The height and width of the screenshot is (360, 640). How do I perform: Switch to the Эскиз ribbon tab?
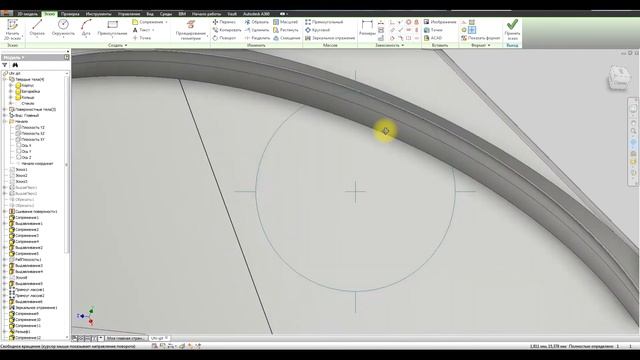click(x=49, y=14)
